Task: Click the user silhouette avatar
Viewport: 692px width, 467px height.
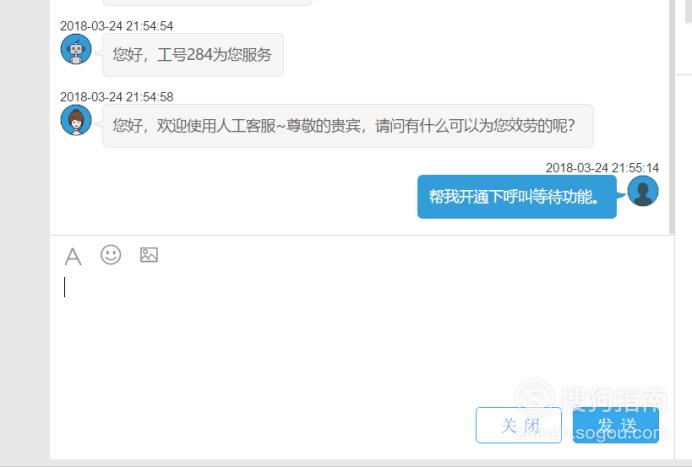Action: point(643,191)
